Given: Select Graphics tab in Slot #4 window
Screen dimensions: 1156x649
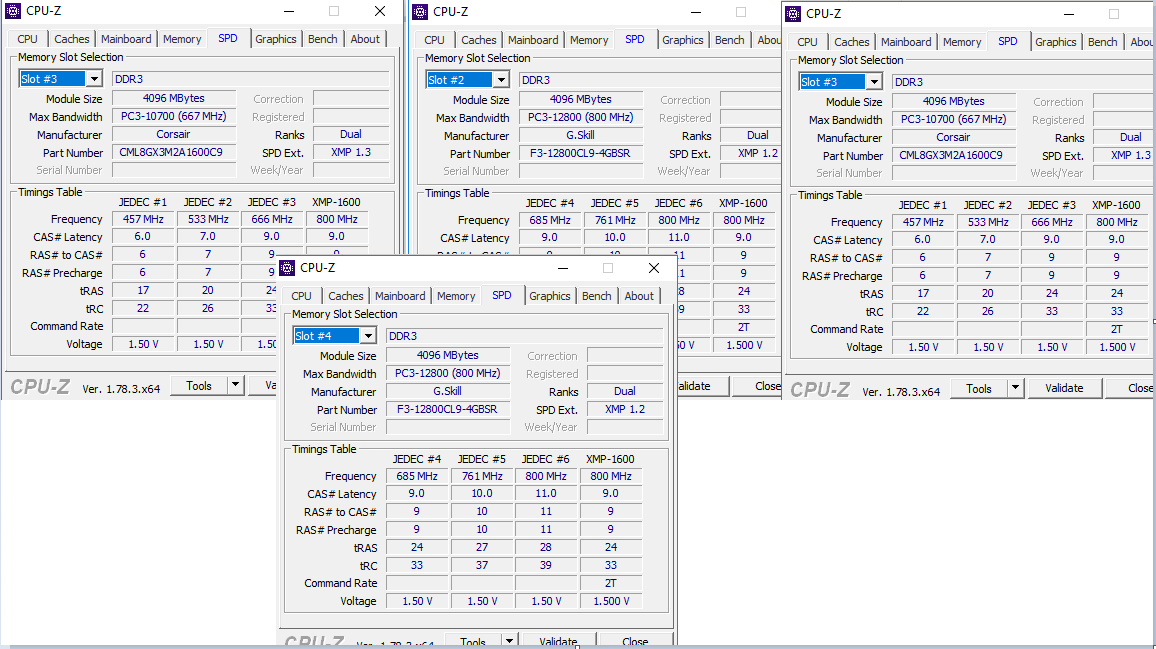Looking at the screenshot, I should [x=550, y=296].
